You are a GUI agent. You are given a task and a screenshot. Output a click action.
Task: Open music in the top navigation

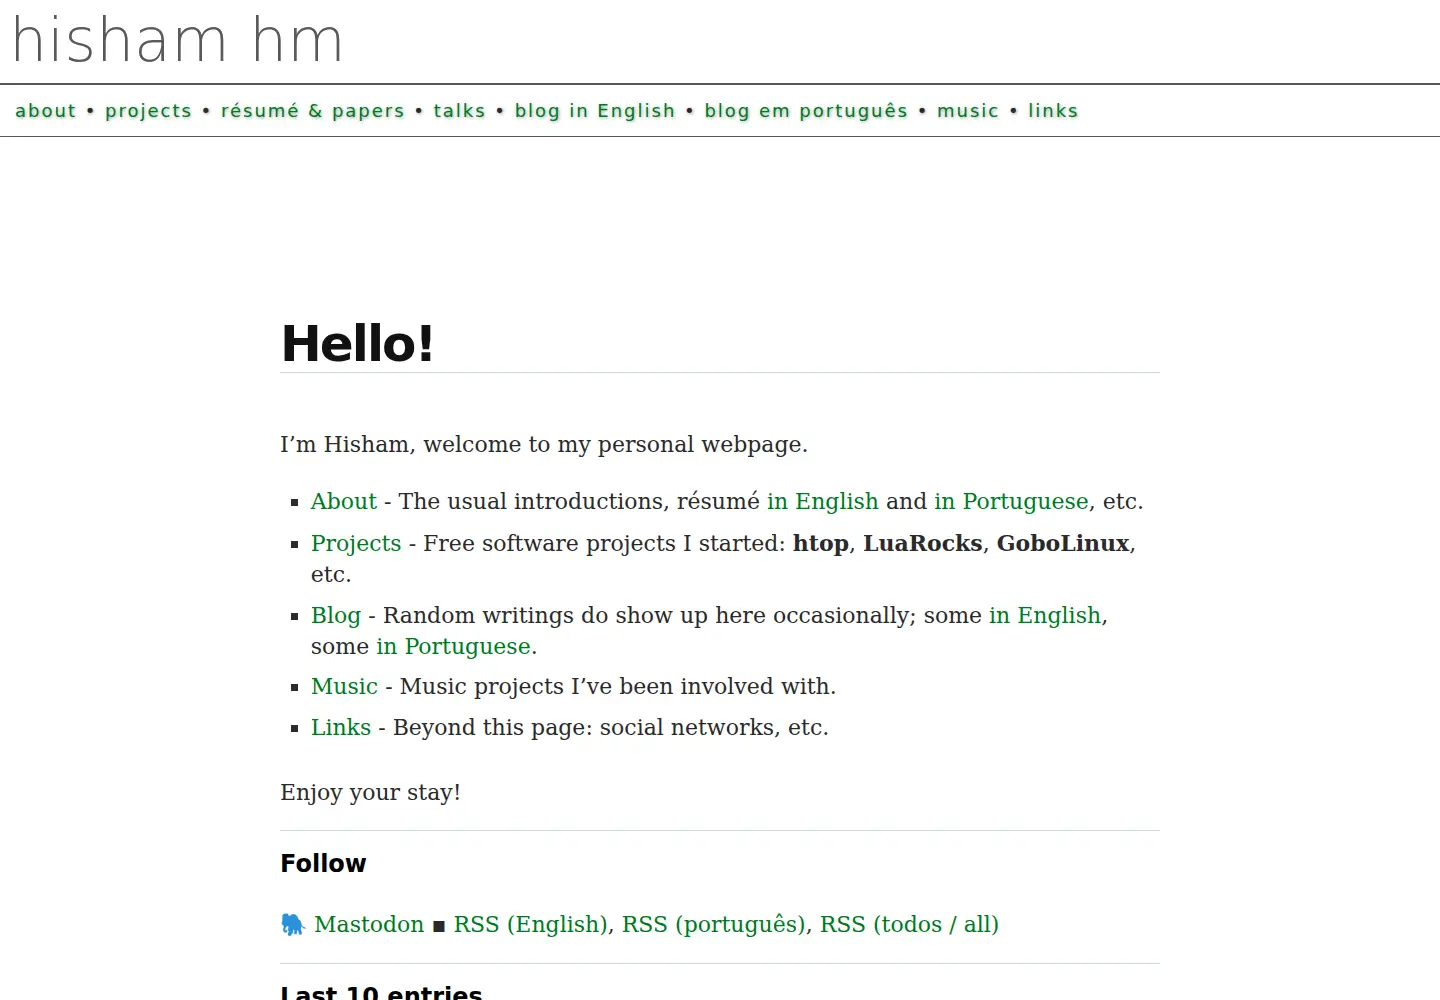[968, 111]
